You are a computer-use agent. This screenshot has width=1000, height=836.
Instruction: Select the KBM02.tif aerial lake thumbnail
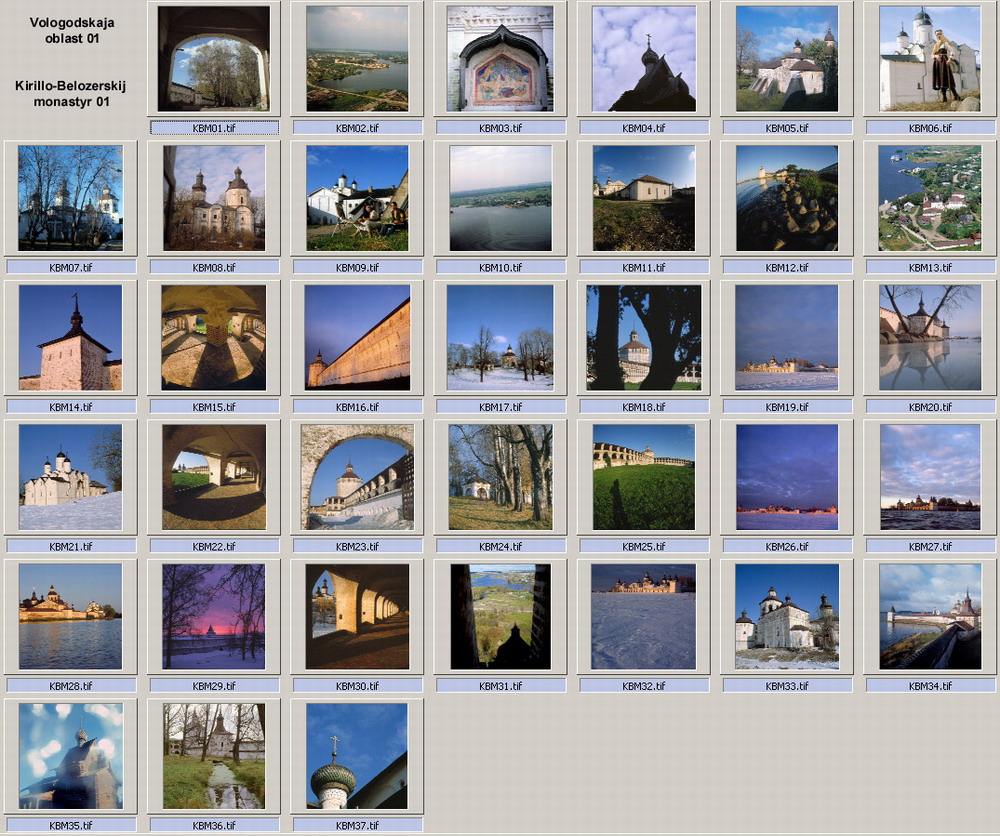(x=357, y=59)
